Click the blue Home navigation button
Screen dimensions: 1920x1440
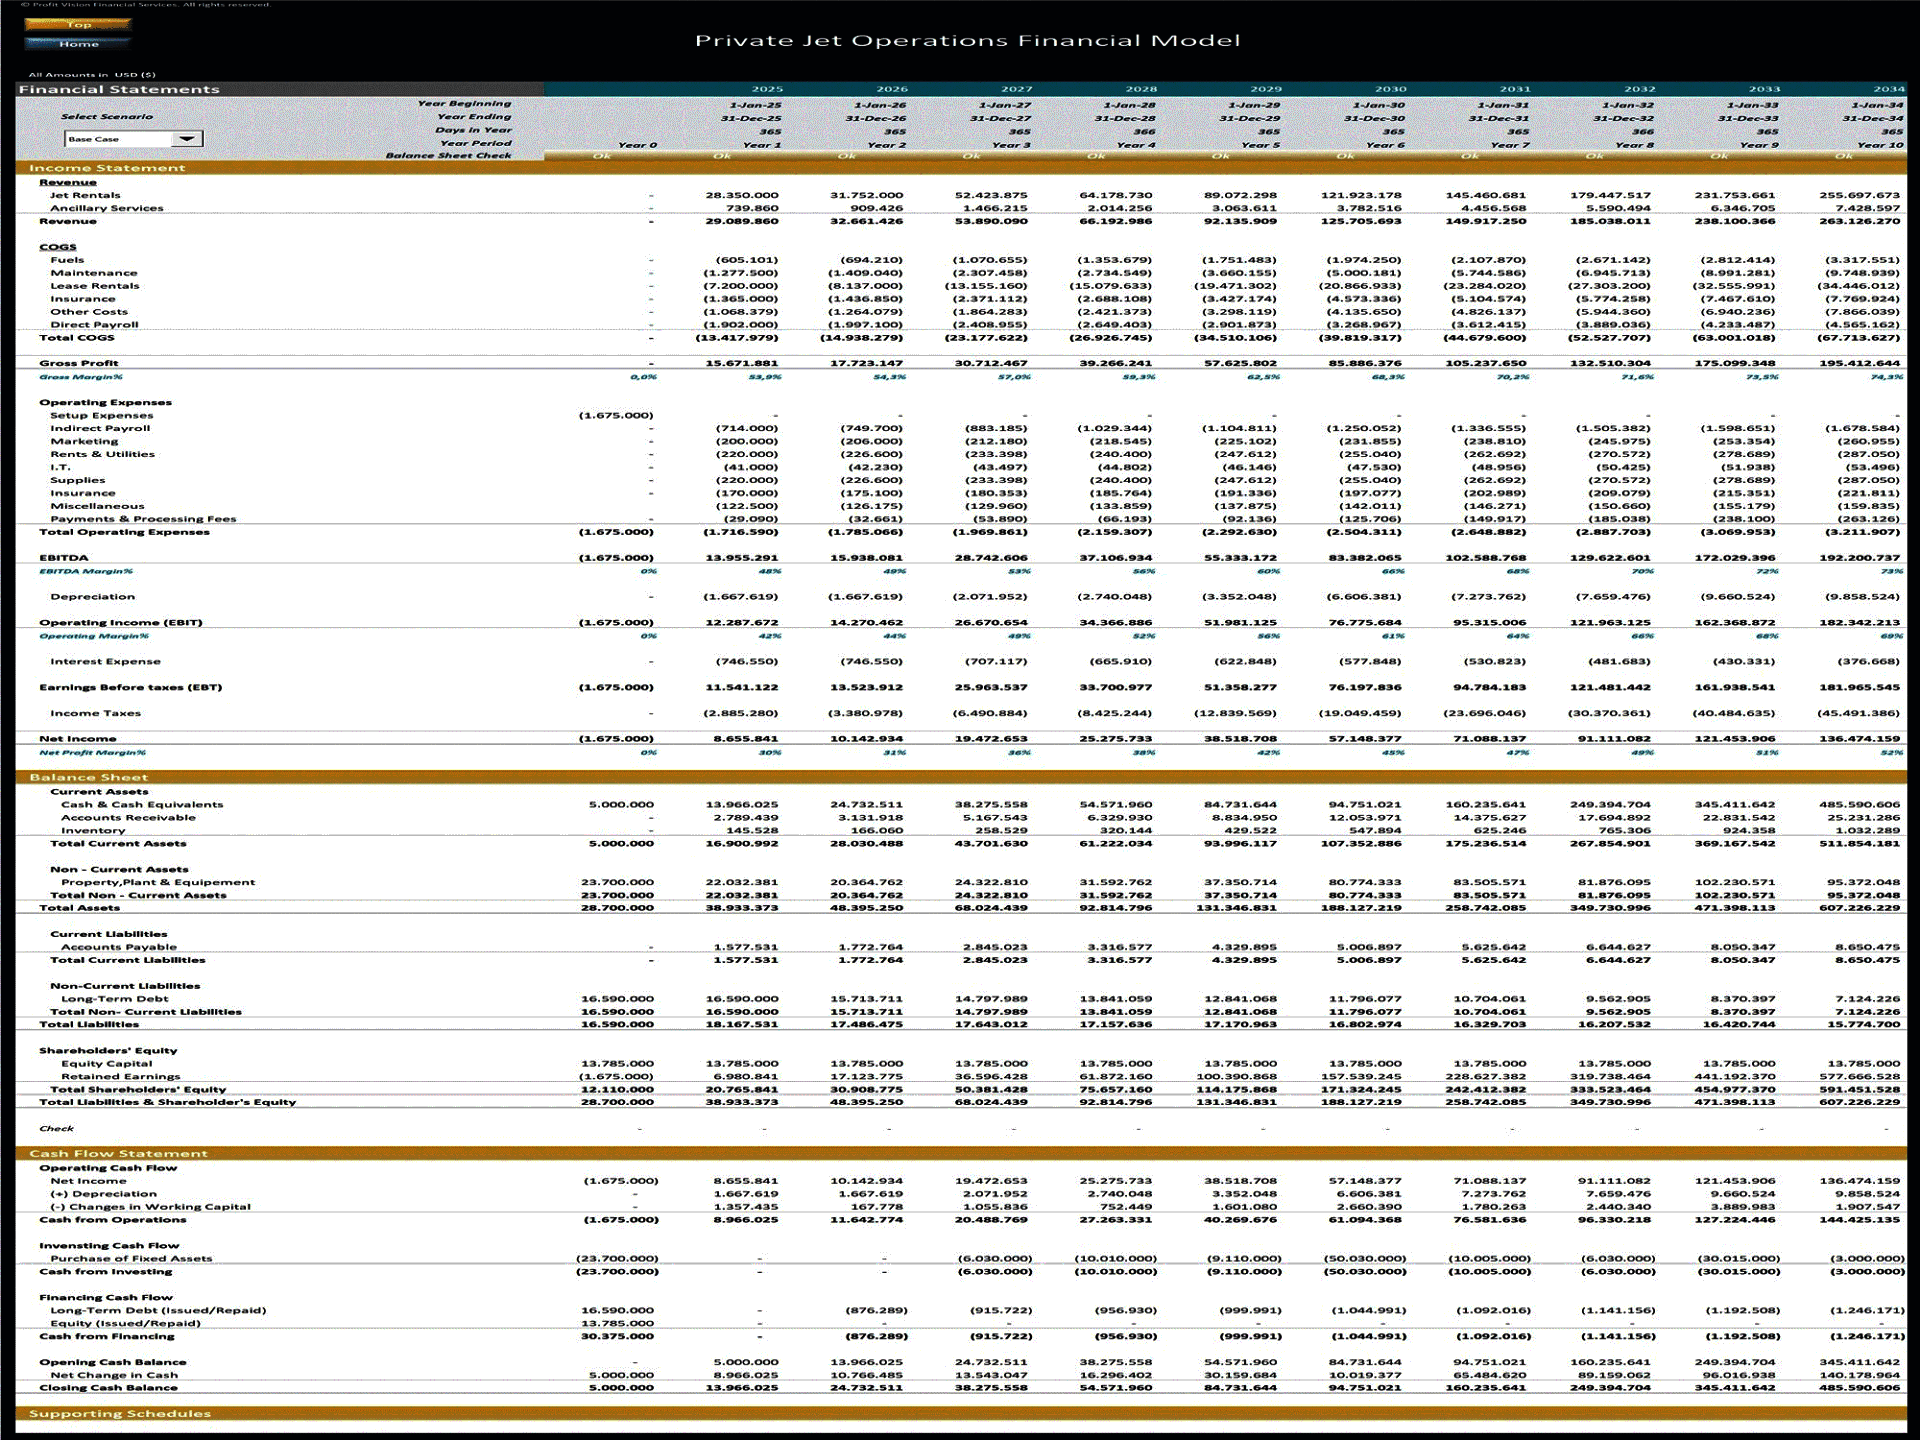[x=78, y=44]
